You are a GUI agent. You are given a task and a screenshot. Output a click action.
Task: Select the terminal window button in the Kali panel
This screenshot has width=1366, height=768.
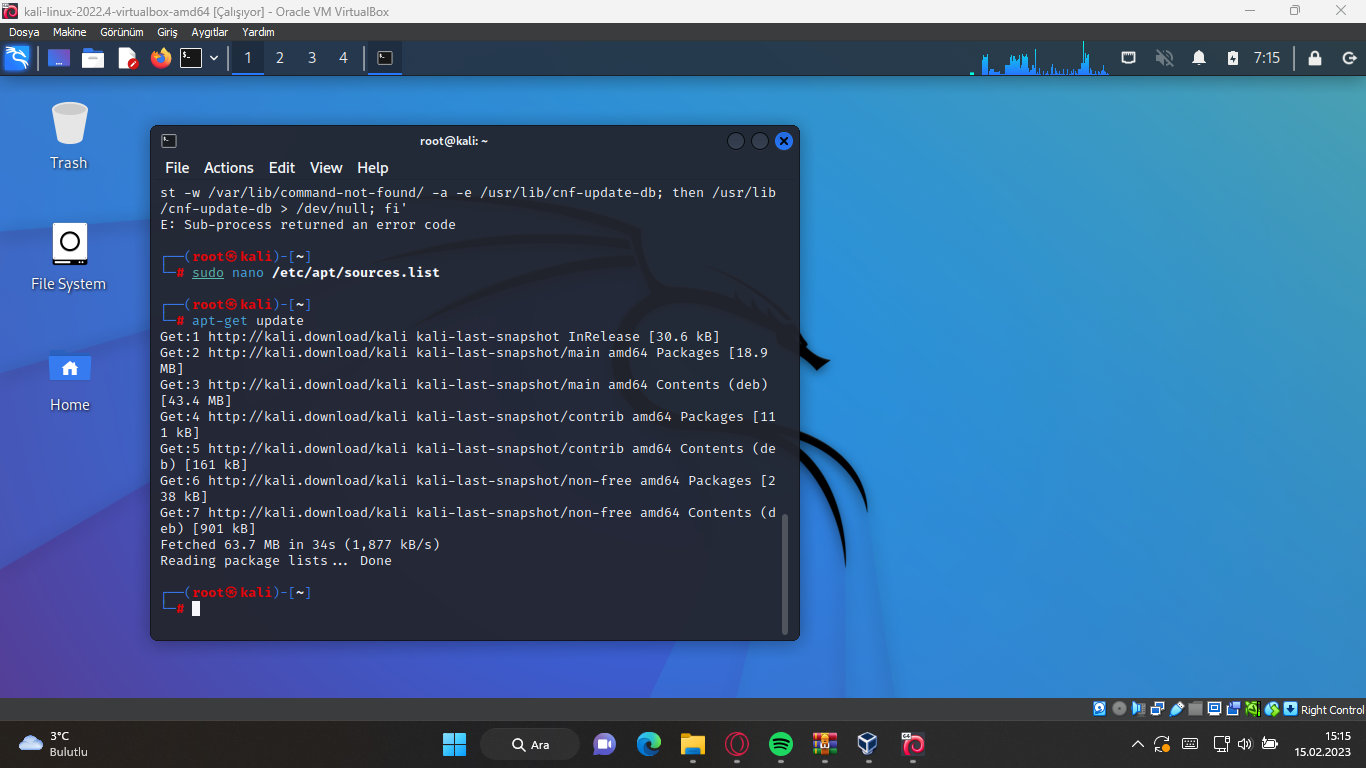pos(385,58)
